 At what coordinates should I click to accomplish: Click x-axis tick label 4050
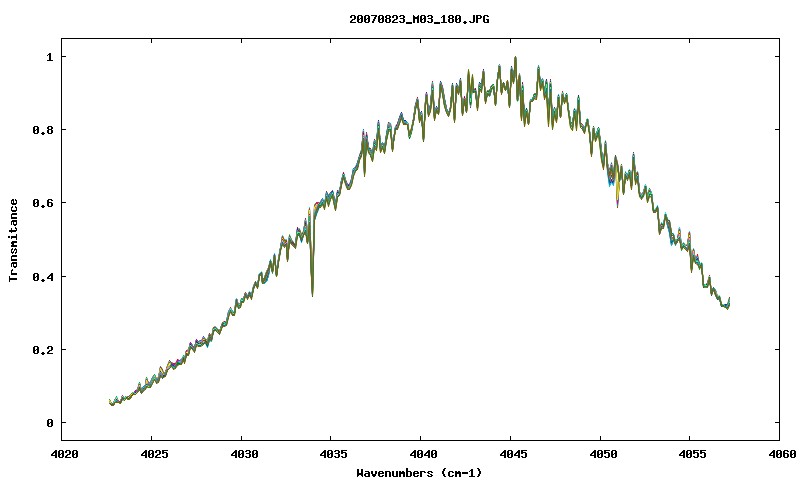[602, 454]
